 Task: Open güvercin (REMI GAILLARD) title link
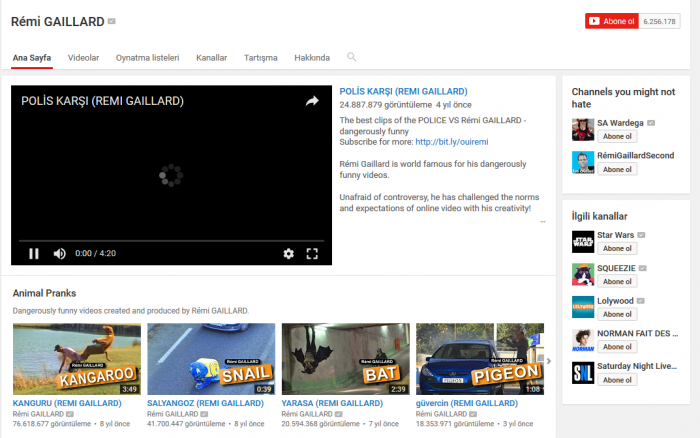pyautogui.click(x=467, y=403)
